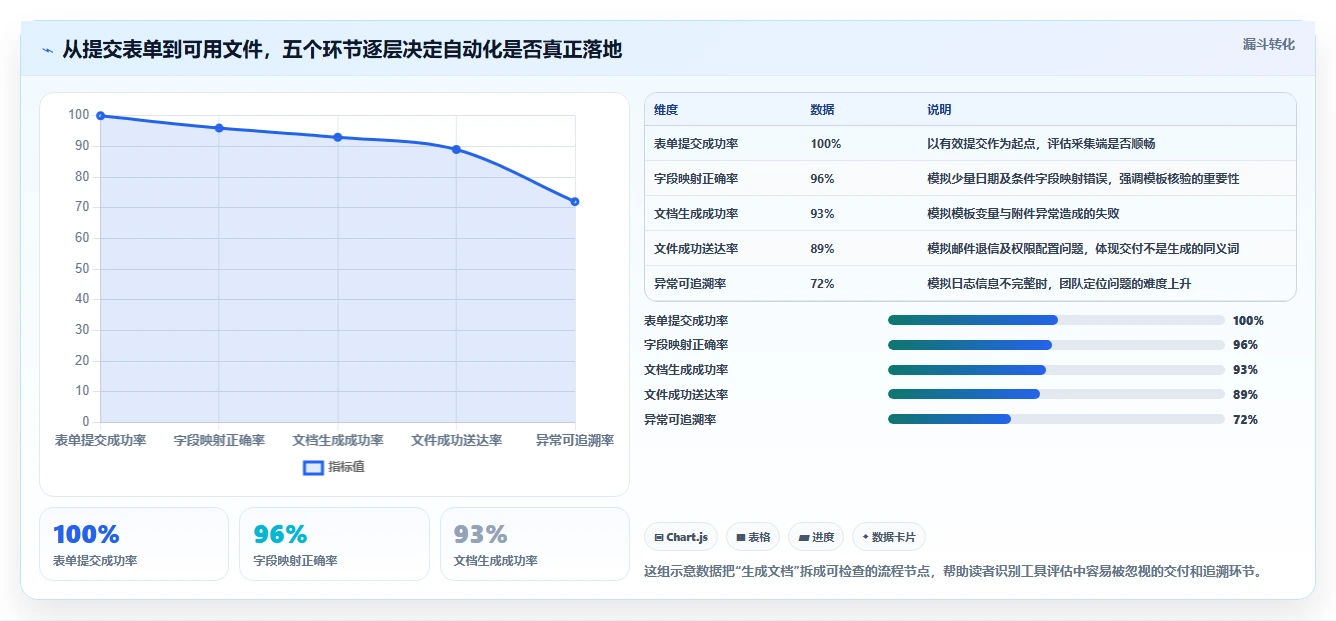
Task: Click the 文档生成成功率 progress bar
Action: click(1056, 370)
